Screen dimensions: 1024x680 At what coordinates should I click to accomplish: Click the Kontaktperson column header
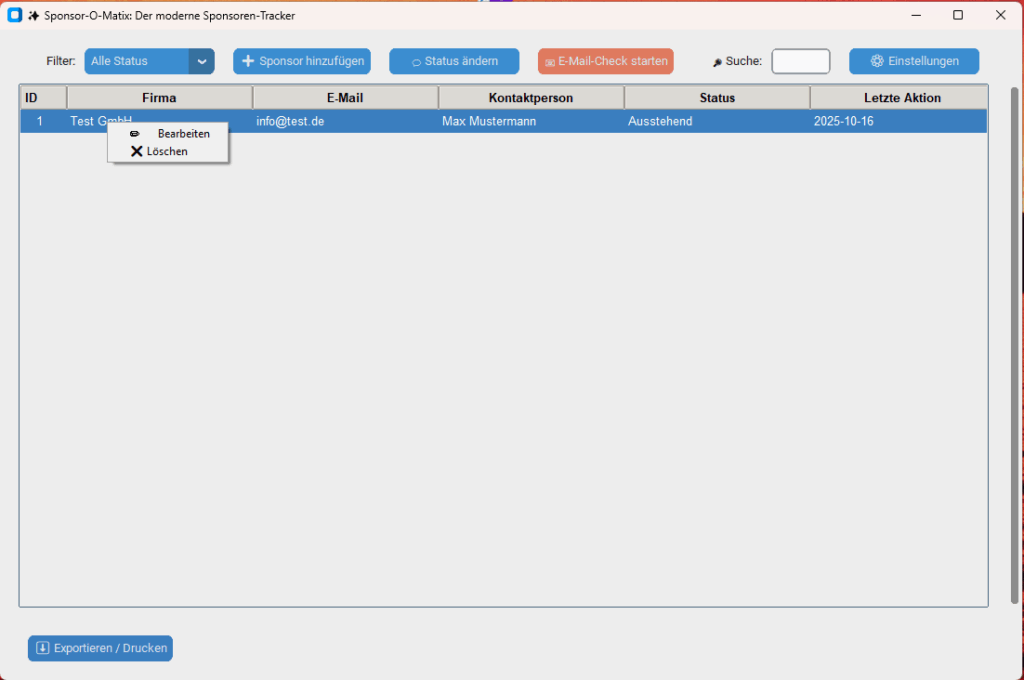pos(530,98)
